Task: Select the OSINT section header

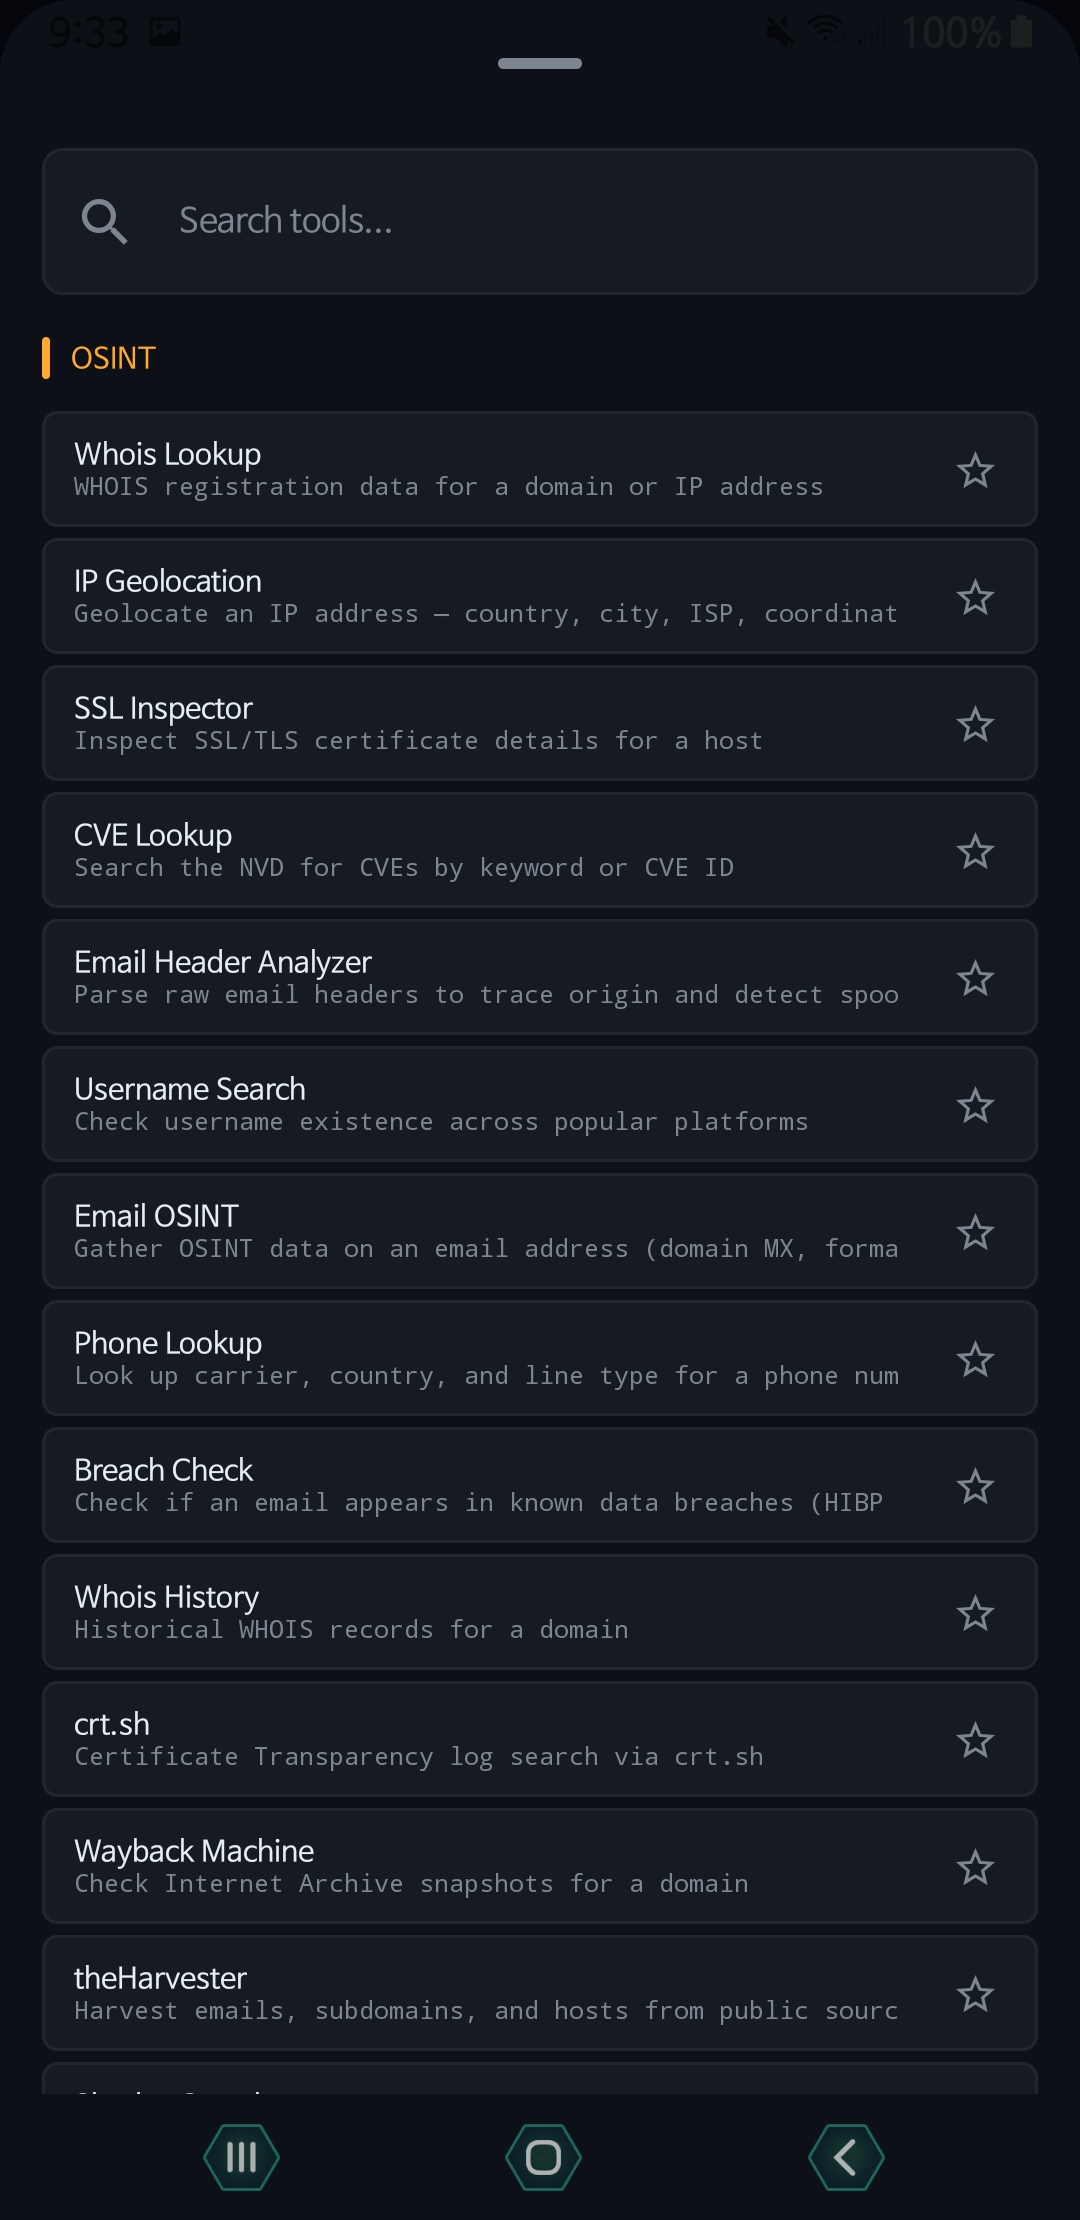Action: point(112,357)
